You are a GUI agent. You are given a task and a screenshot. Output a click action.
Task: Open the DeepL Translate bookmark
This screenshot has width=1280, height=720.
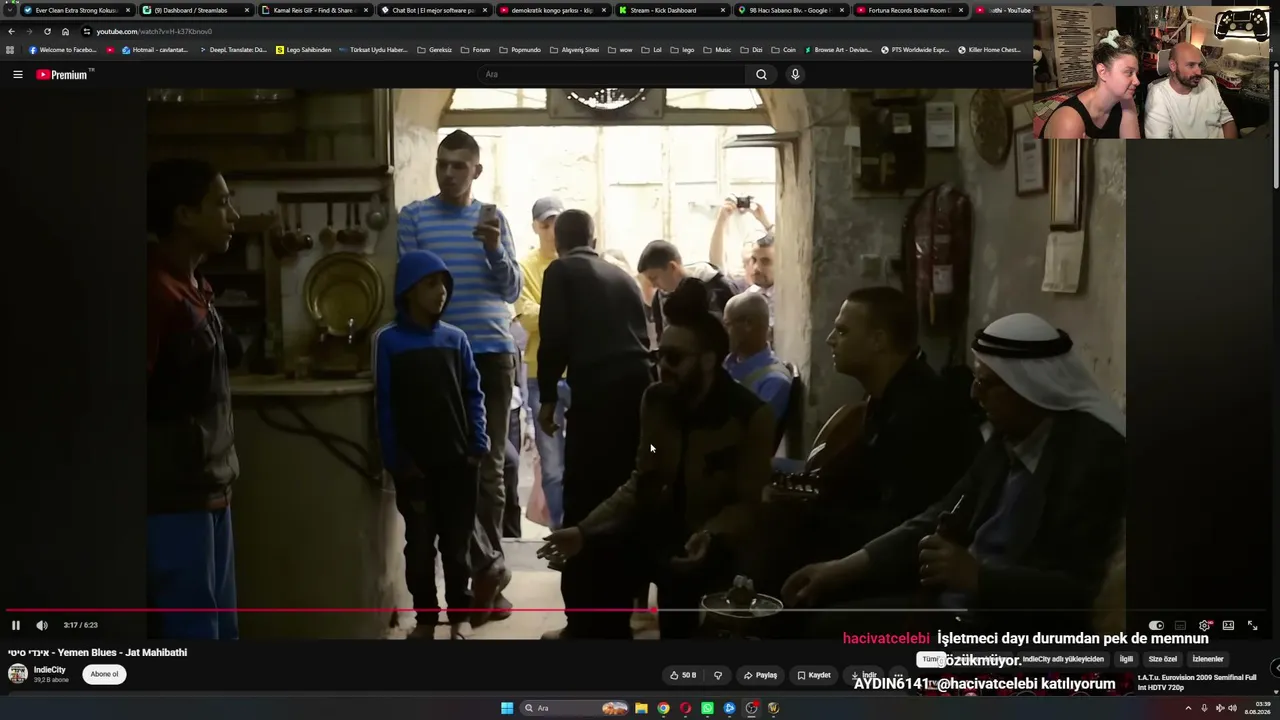coord(233,50)
